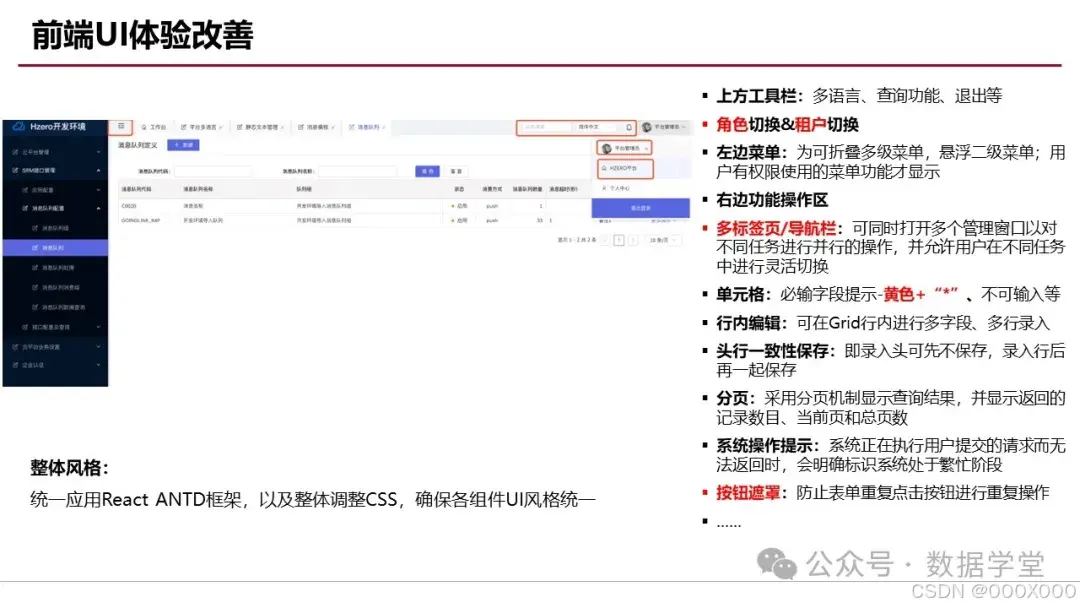This screenshot has width=1080, height=608.
Task: Click the Hzero cloud logo icon
Action: point(19,127)
